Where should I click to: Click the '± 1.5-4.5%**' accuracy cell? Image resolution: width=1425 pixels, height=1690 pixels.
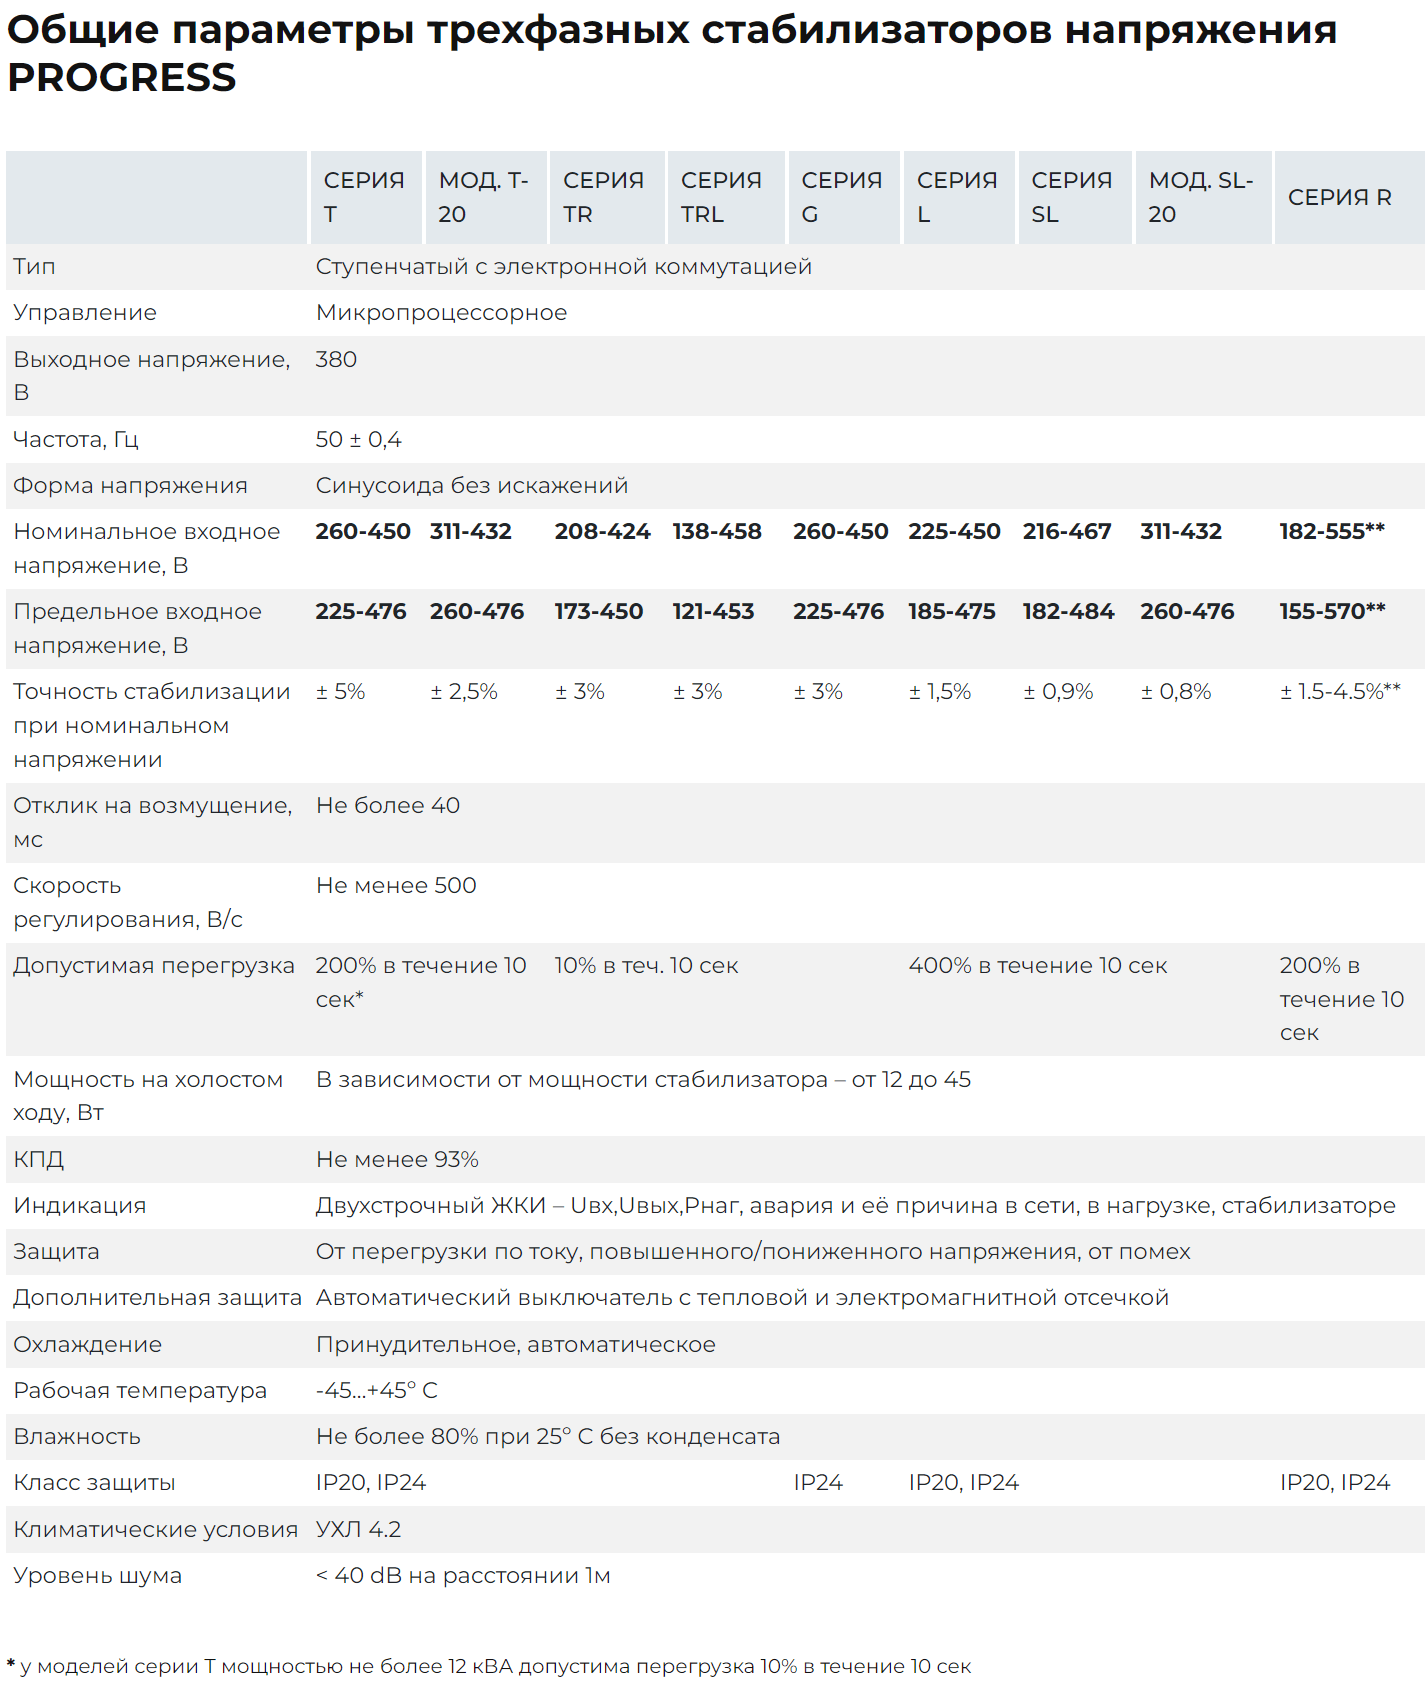[x=1341, y=692]
